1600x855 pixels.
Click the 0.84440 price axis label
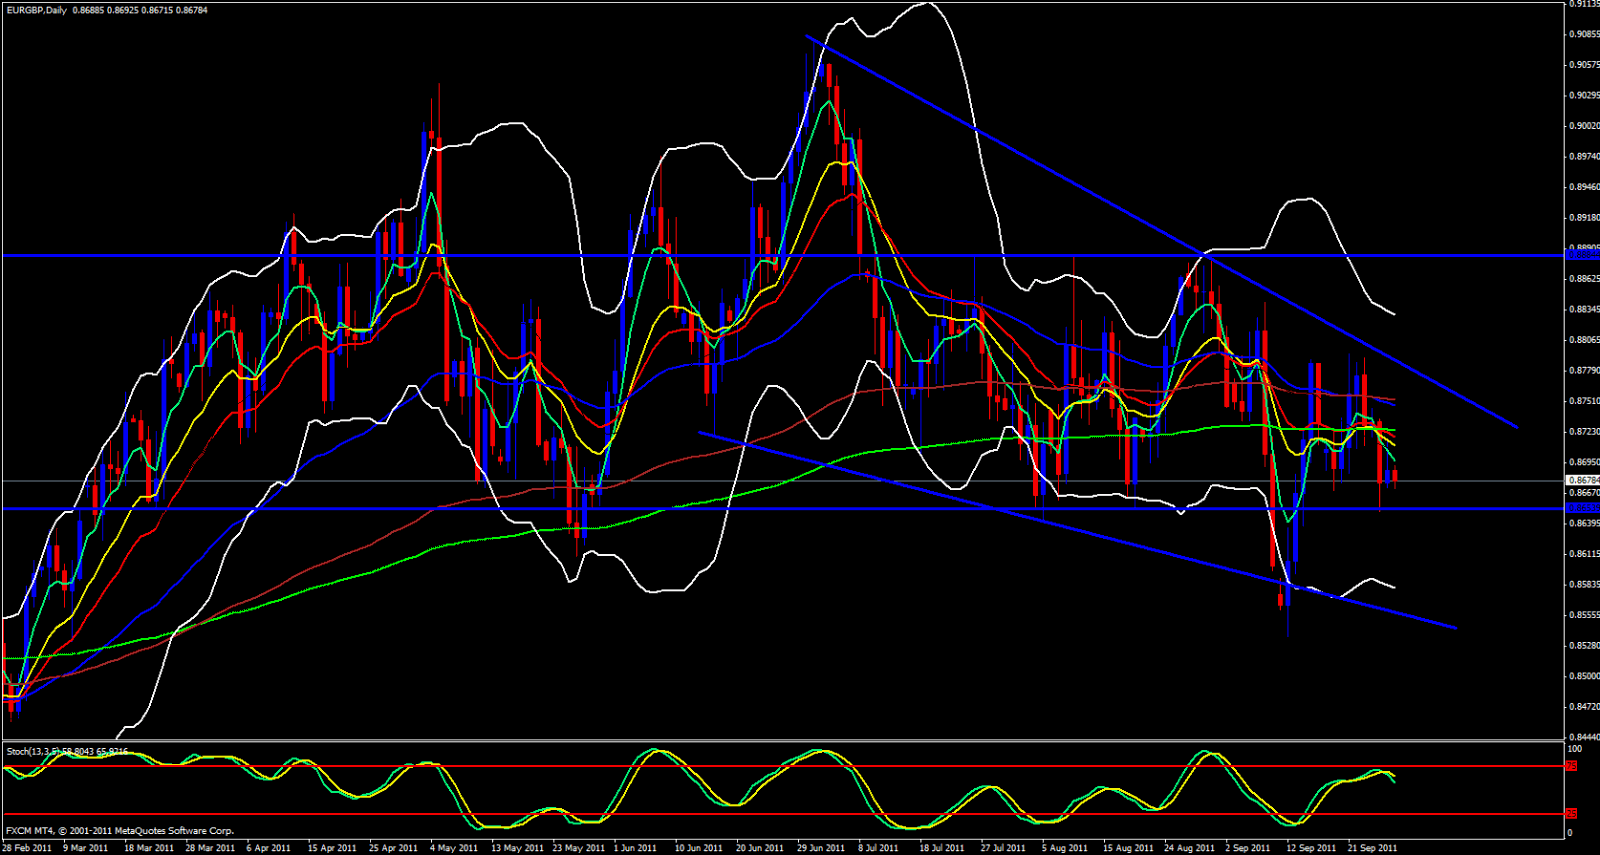(1581, 737)
